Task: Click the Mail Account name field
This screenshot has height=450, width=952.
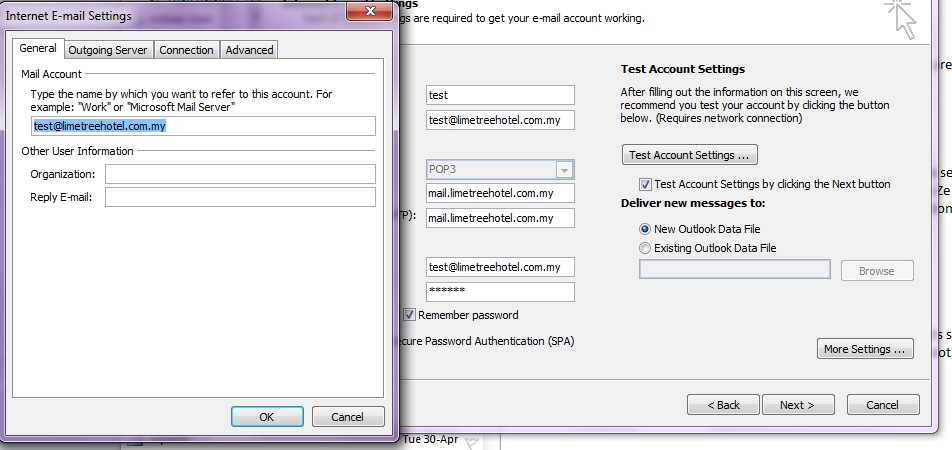Action: pyautogui.click(x=203, y=126)
